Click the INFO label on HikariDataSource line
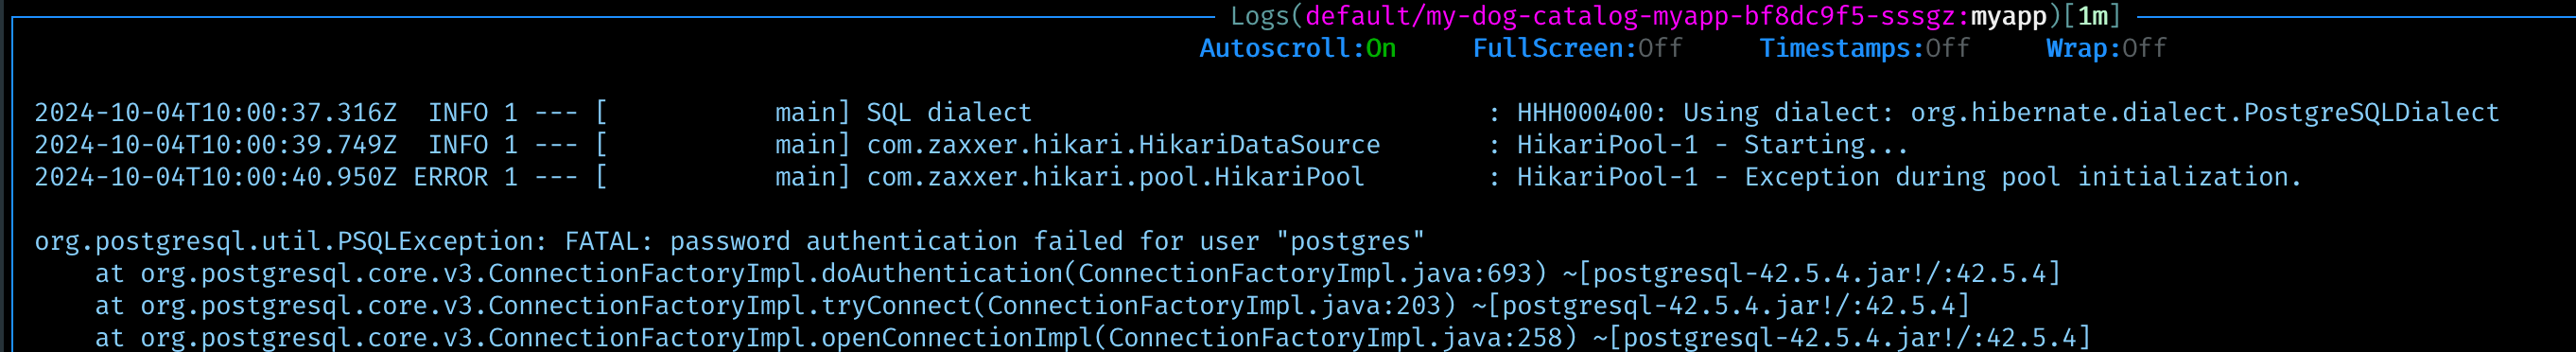This screenshot has width=2576, height=352. 458,144
